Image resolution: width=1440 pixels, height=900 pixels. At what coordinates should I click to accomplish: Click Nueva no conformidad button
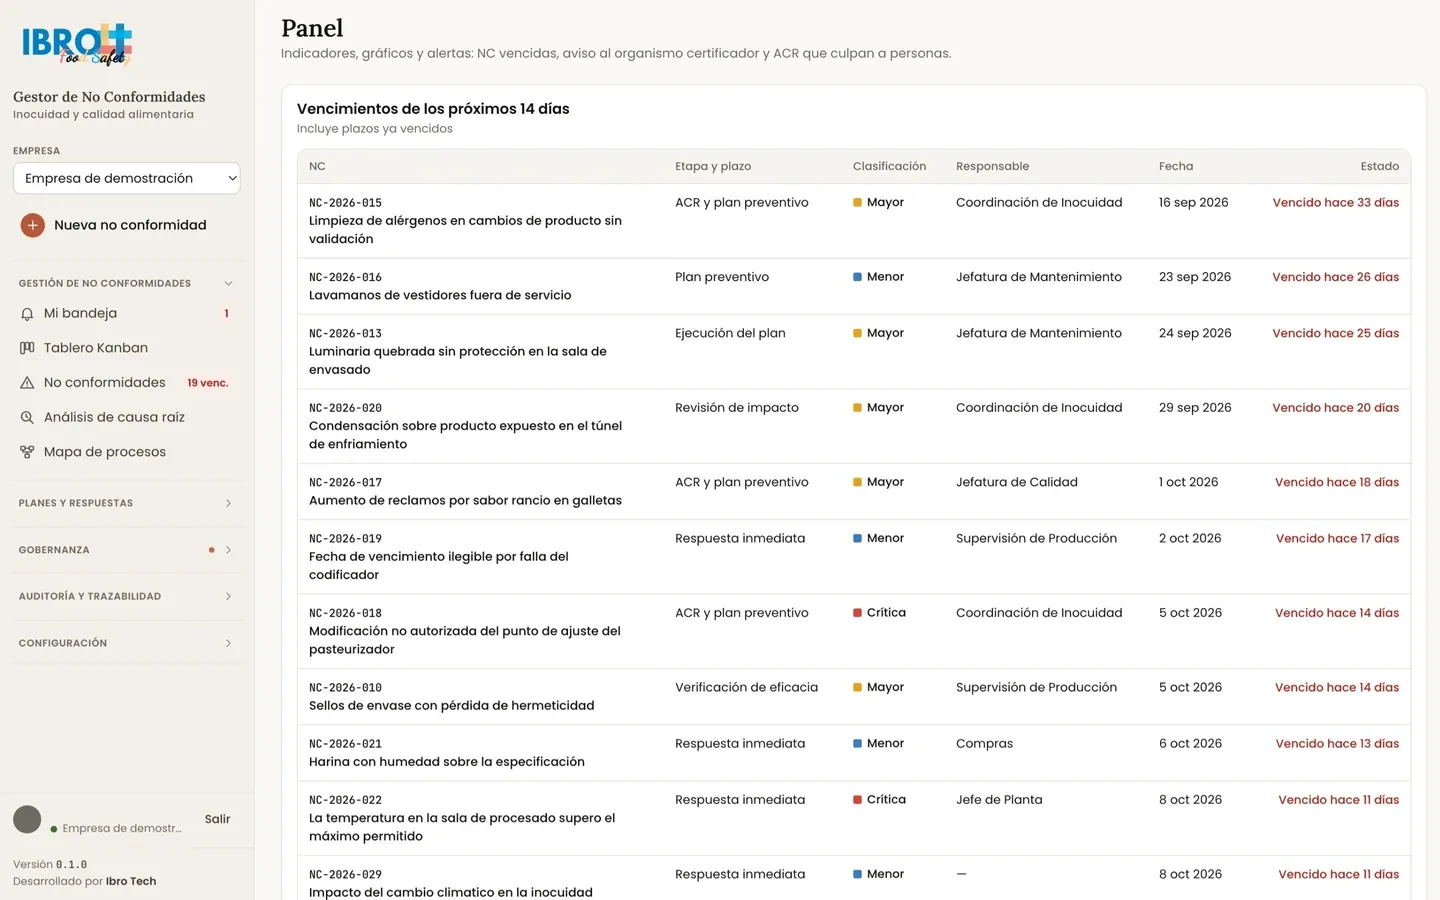(x=127, y=225)
